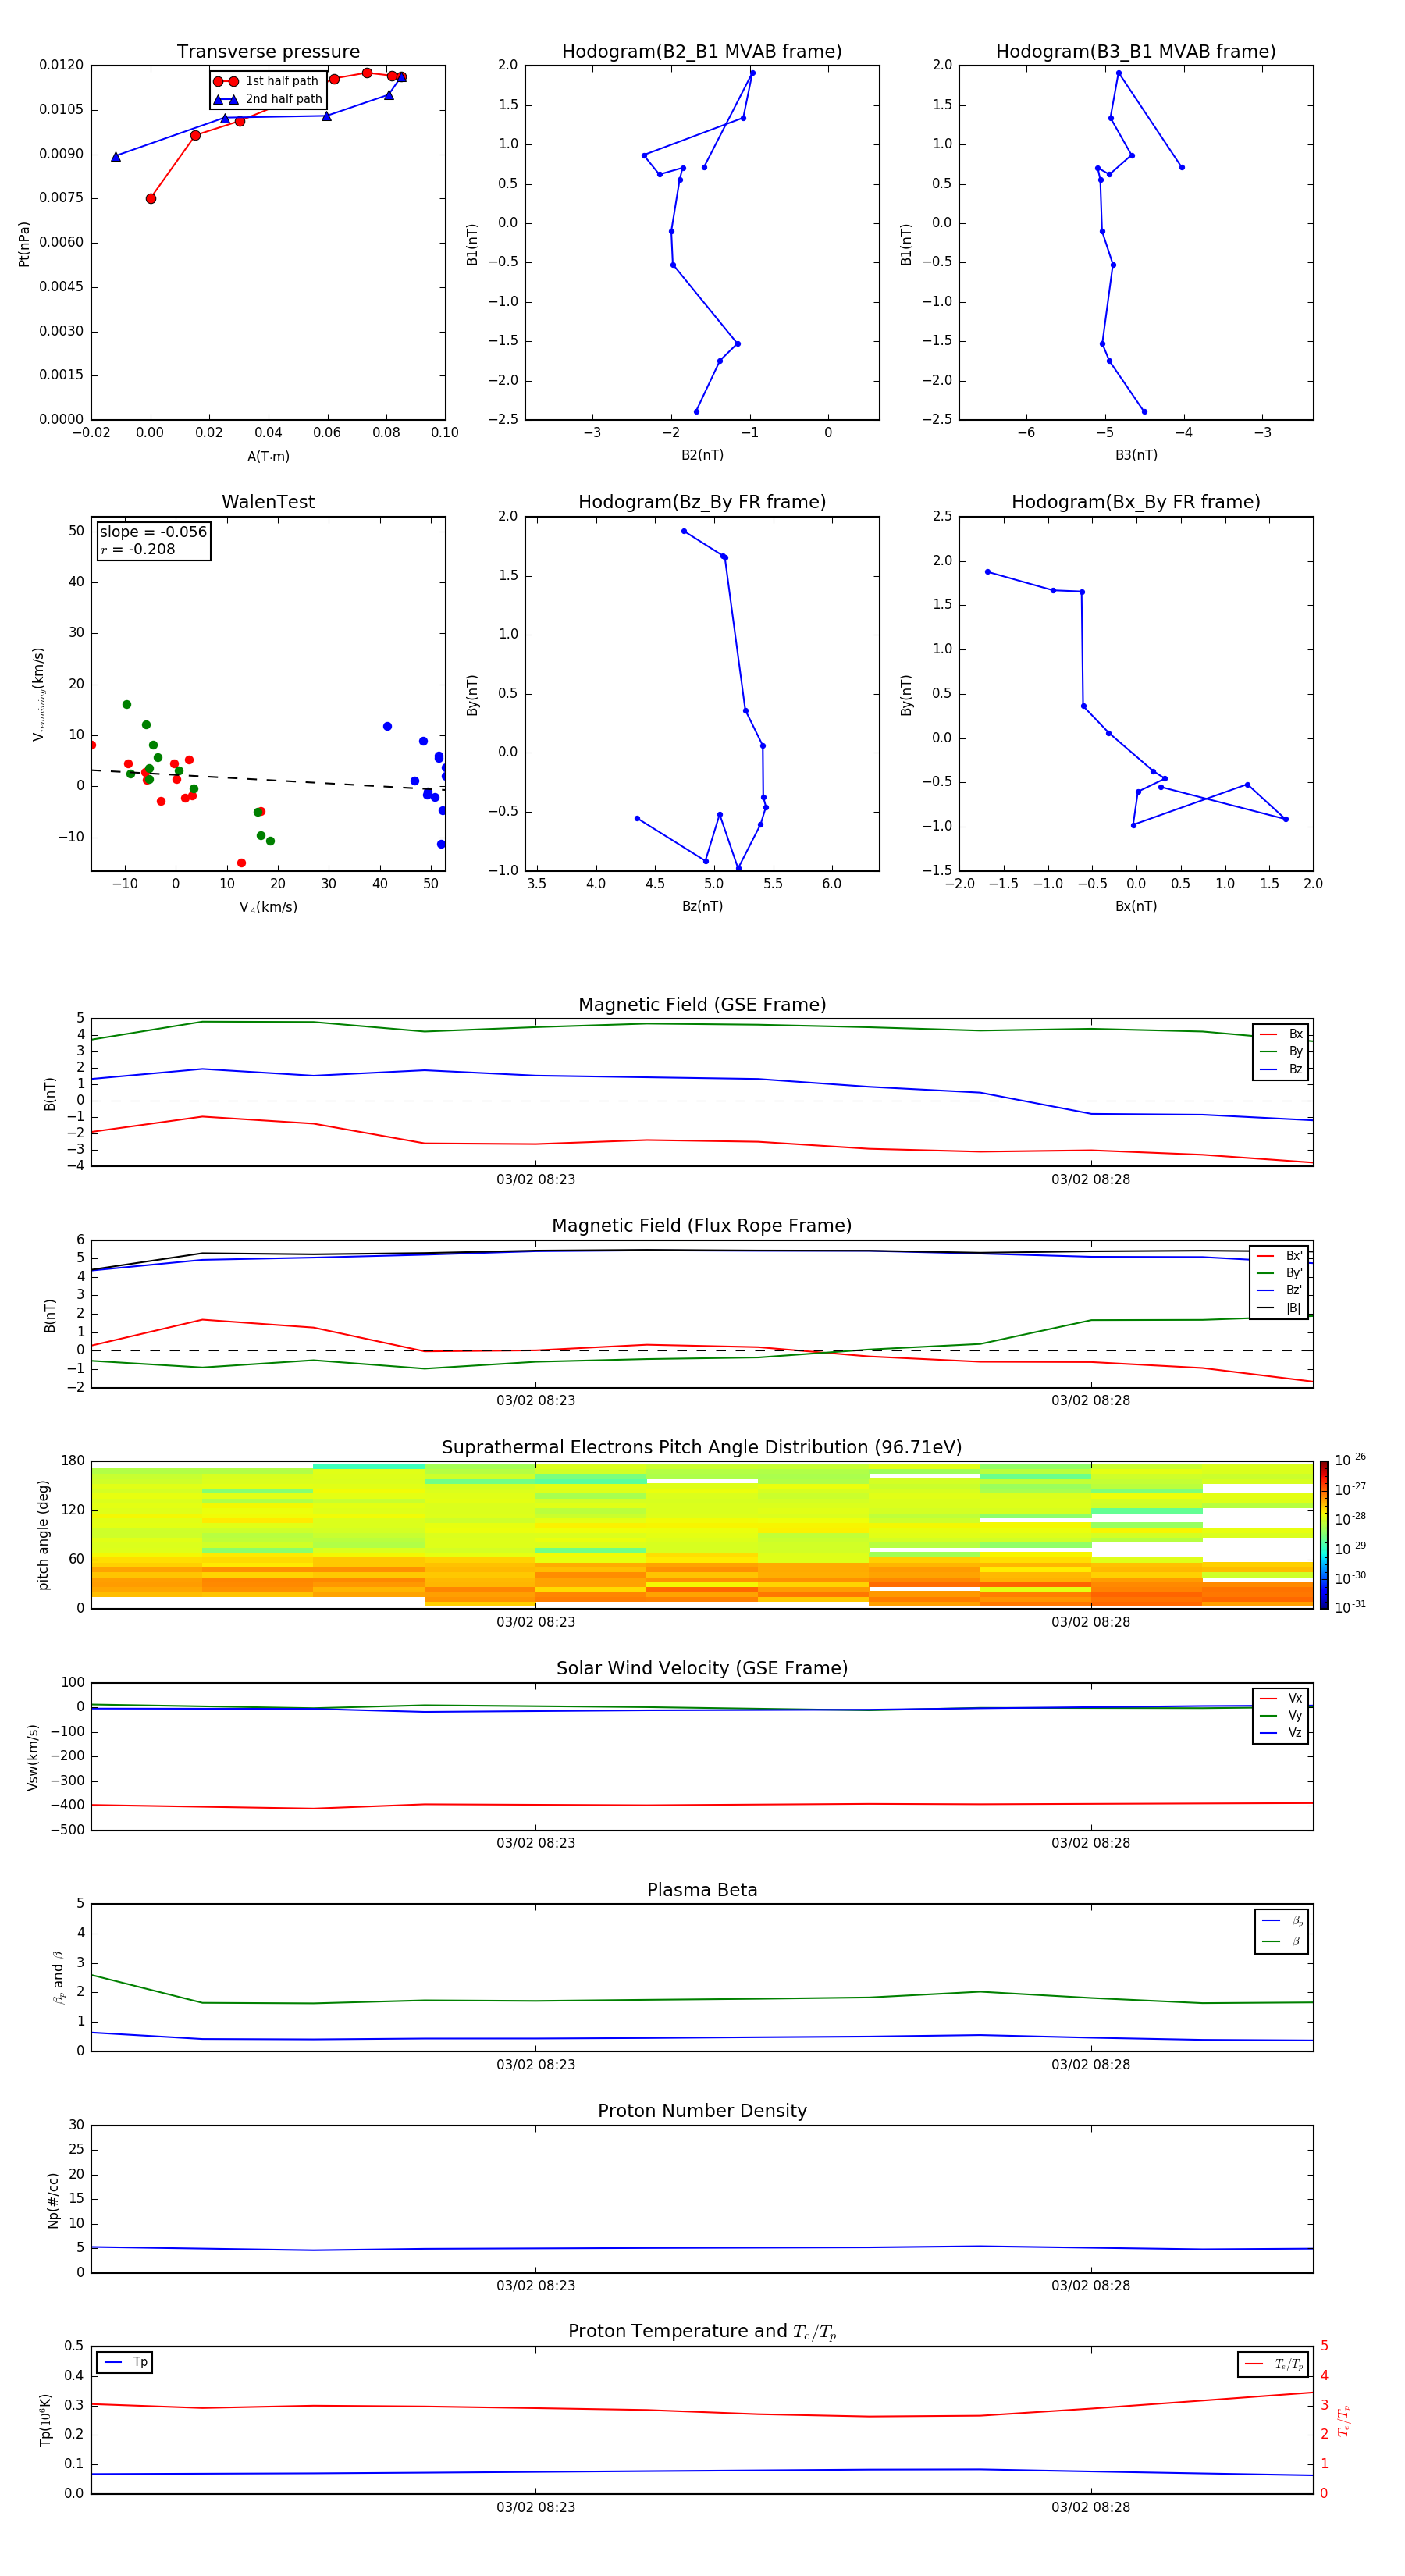Click "03/02 08:28" tick under Proton Number Density
Screen dimensions: 1405x2576
1091,2286
